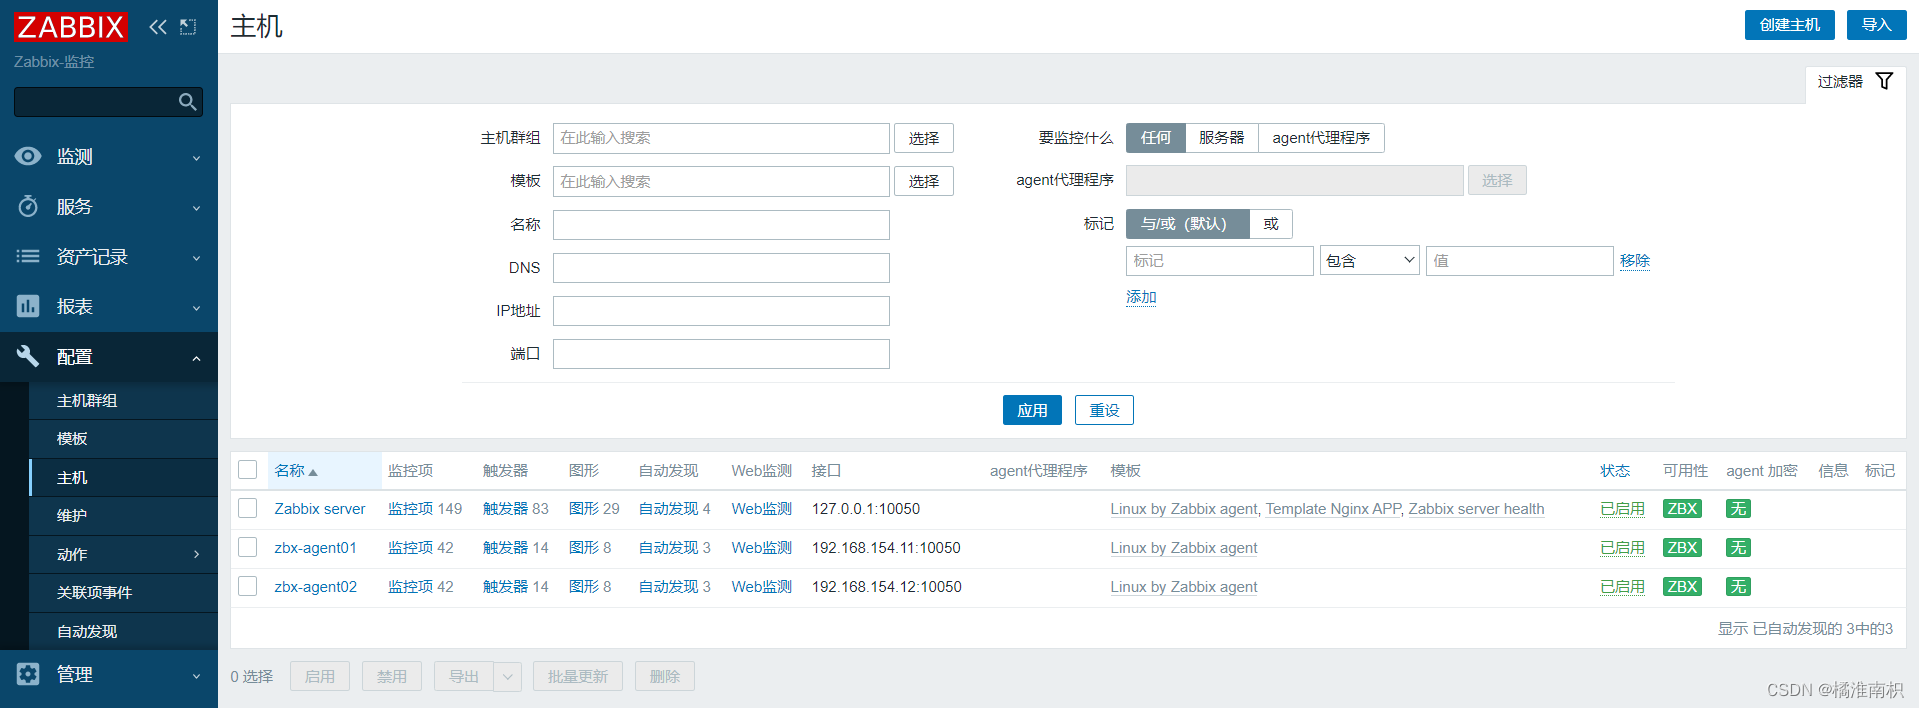
Task: Open 主机群组 in the sidebar
Action: click(x=87, y=401)
